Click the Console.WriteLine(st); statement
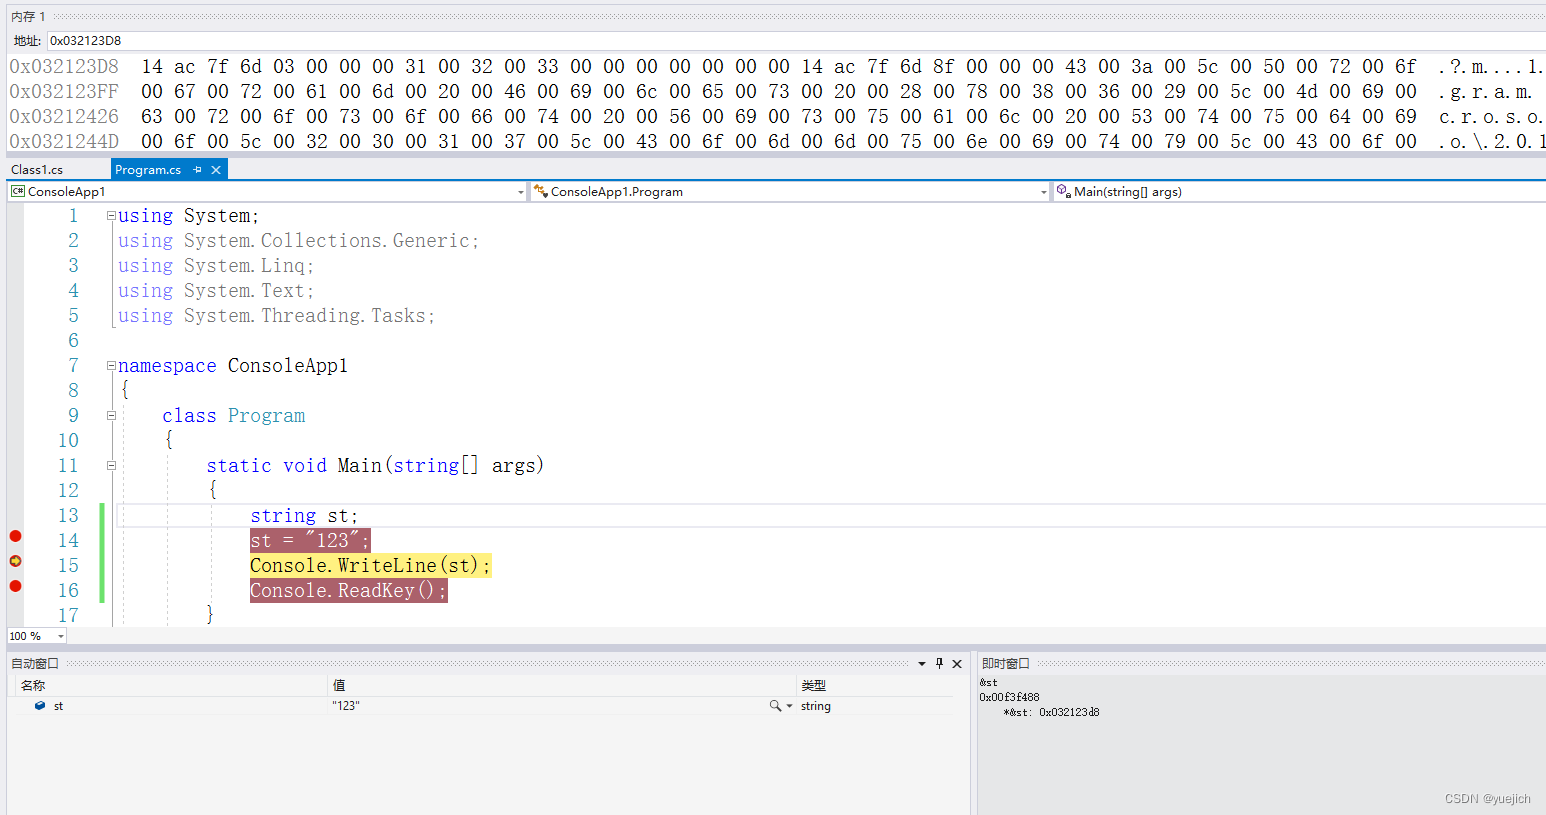The image size is (1546, 815). [370, 566]
